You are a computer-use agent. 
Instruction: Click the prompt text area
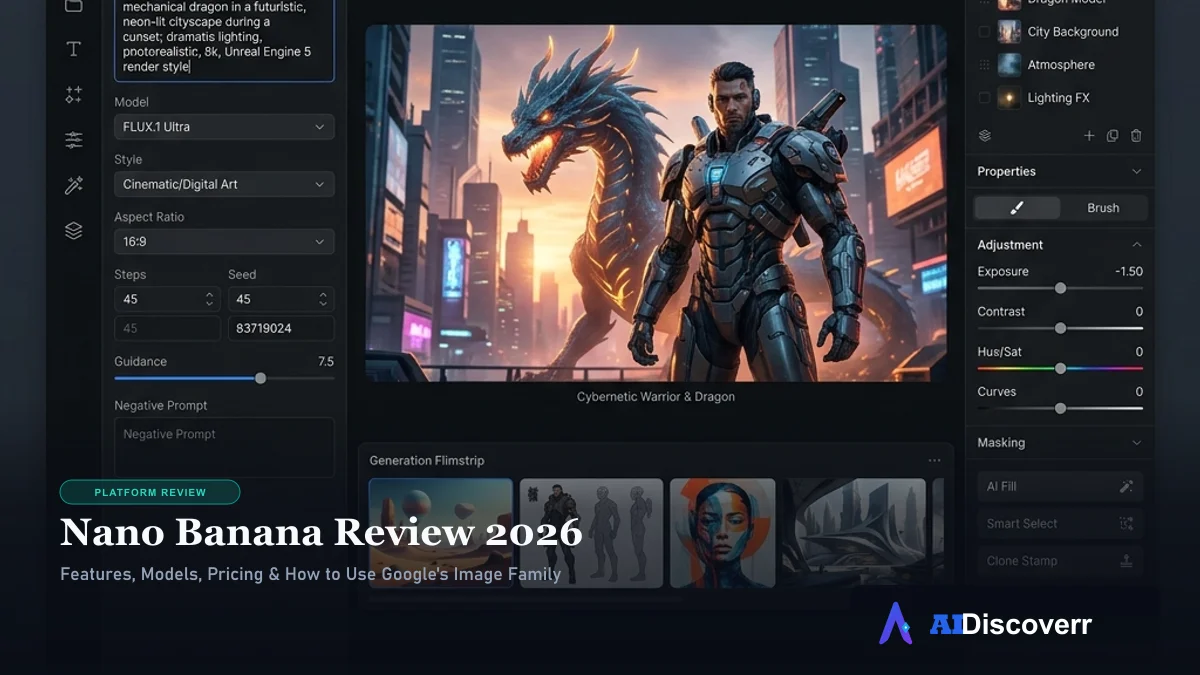224,40
